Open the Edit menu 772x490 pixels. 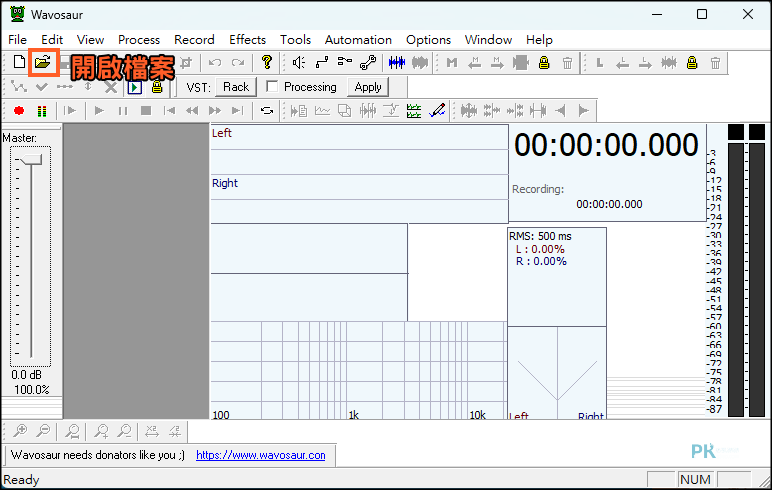(52, 39)
